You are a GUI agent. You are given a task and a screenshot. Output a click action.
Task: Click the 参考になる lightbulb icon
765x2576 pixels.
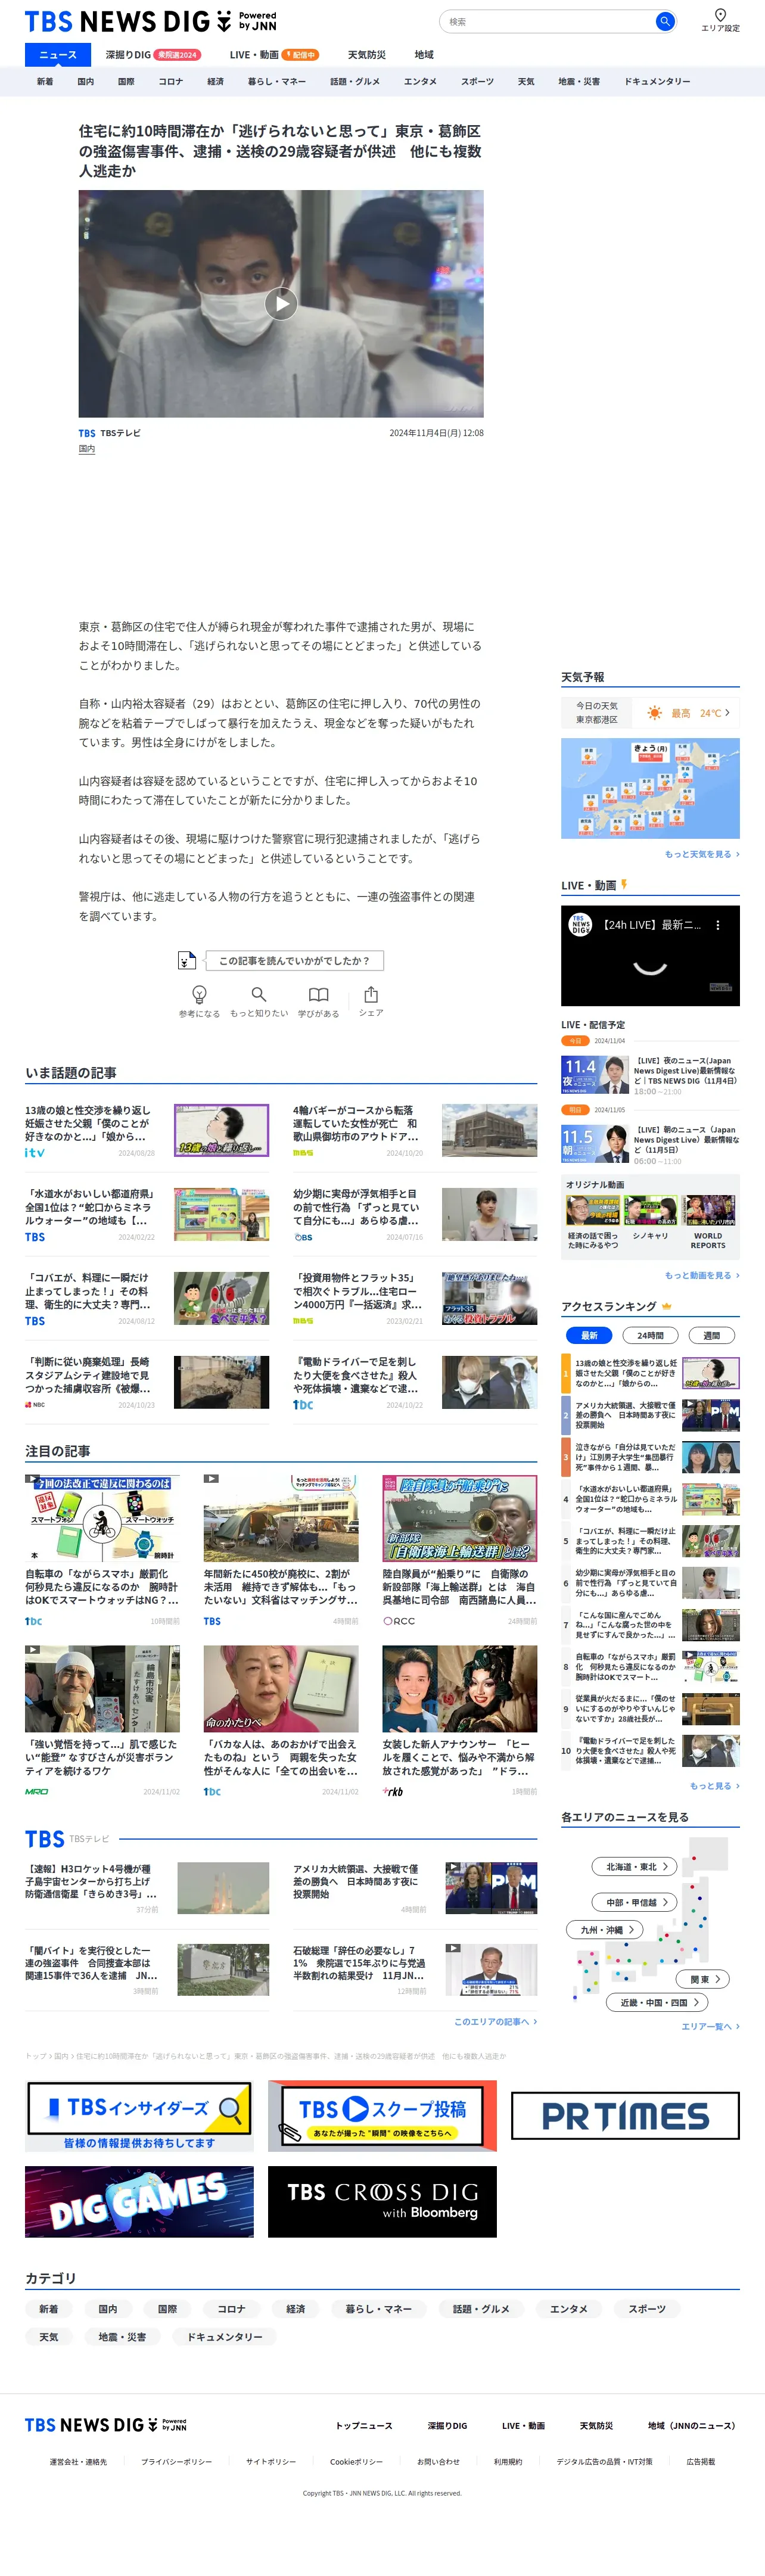pos(199,994)
